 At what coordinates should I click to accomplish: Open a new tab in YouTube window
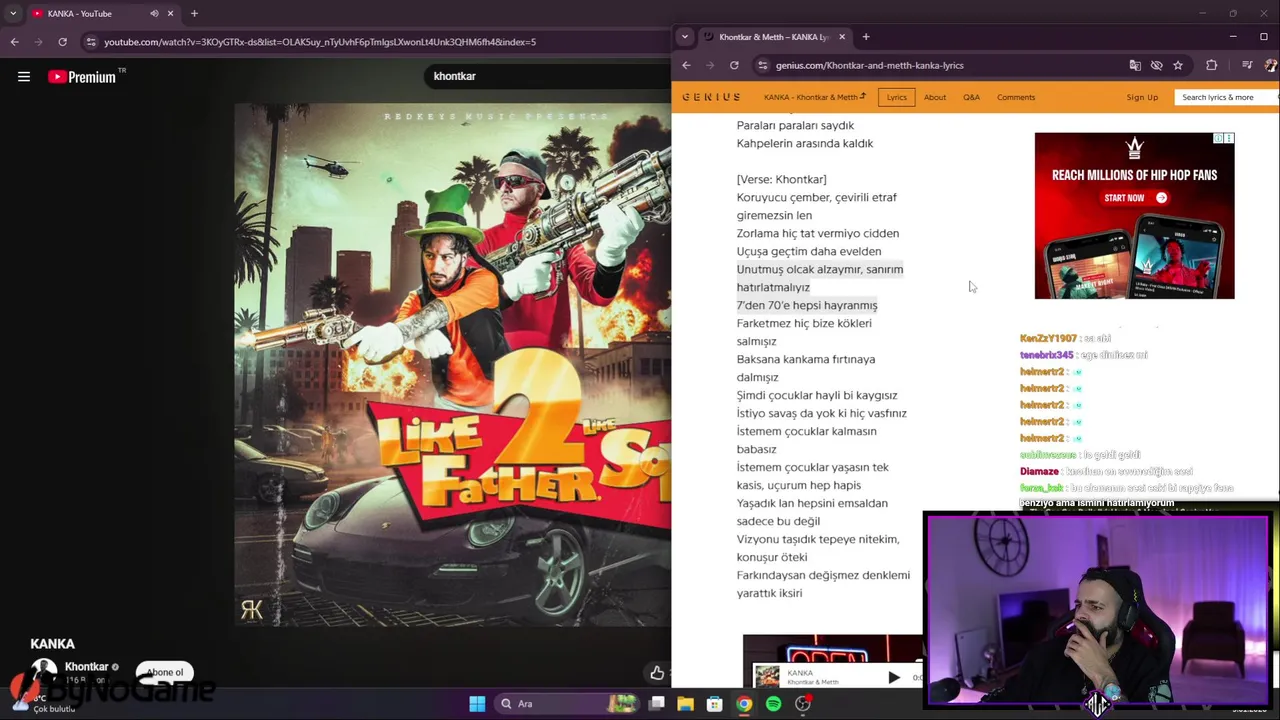pyautogui.click(x=194, y=13)
